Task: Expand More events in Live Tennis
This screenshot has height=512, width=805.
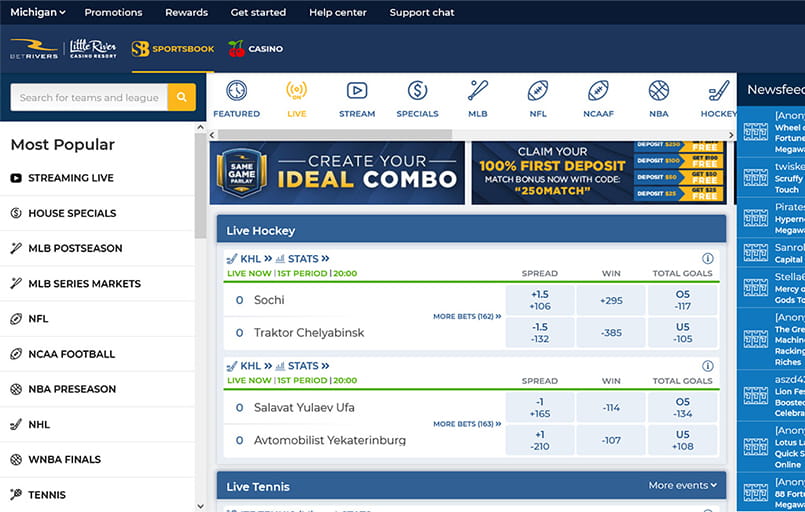Action: tap(682, 486)
